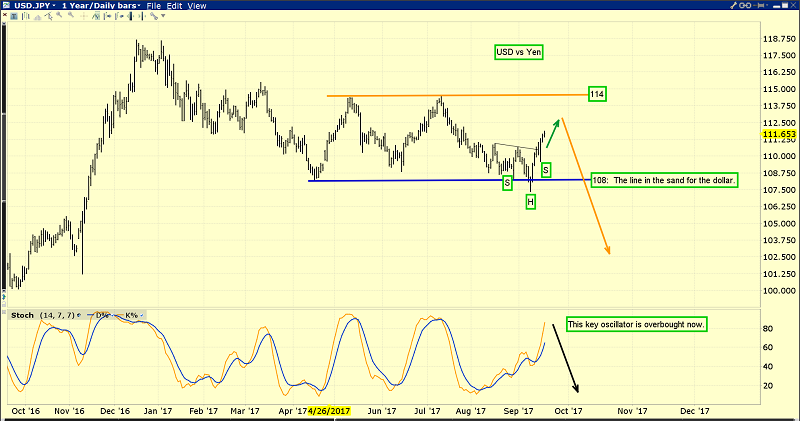This screenshot has height=421, width=800.
Task: Select the '114' resistance label box
Action: click(x=598, y=94)
